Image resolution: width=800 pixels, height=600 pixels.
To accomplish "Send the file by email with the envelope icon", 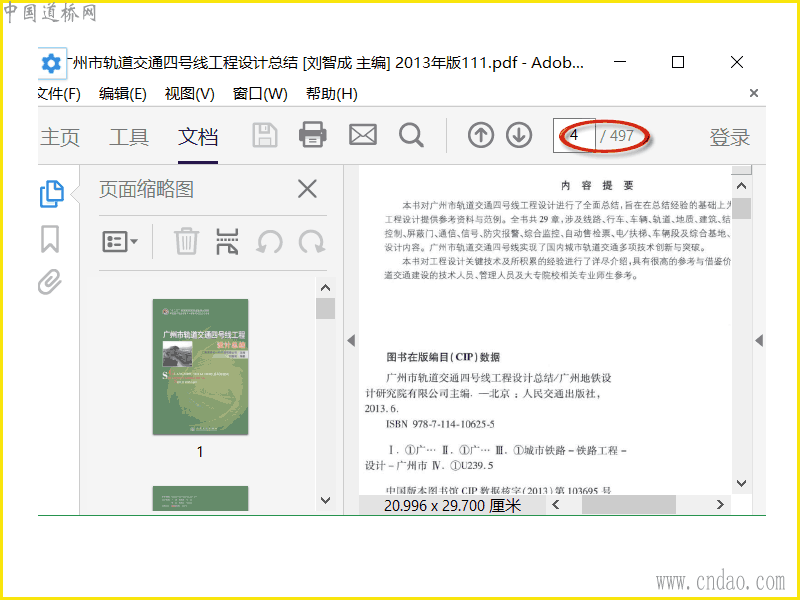I will tap(363, 135).
